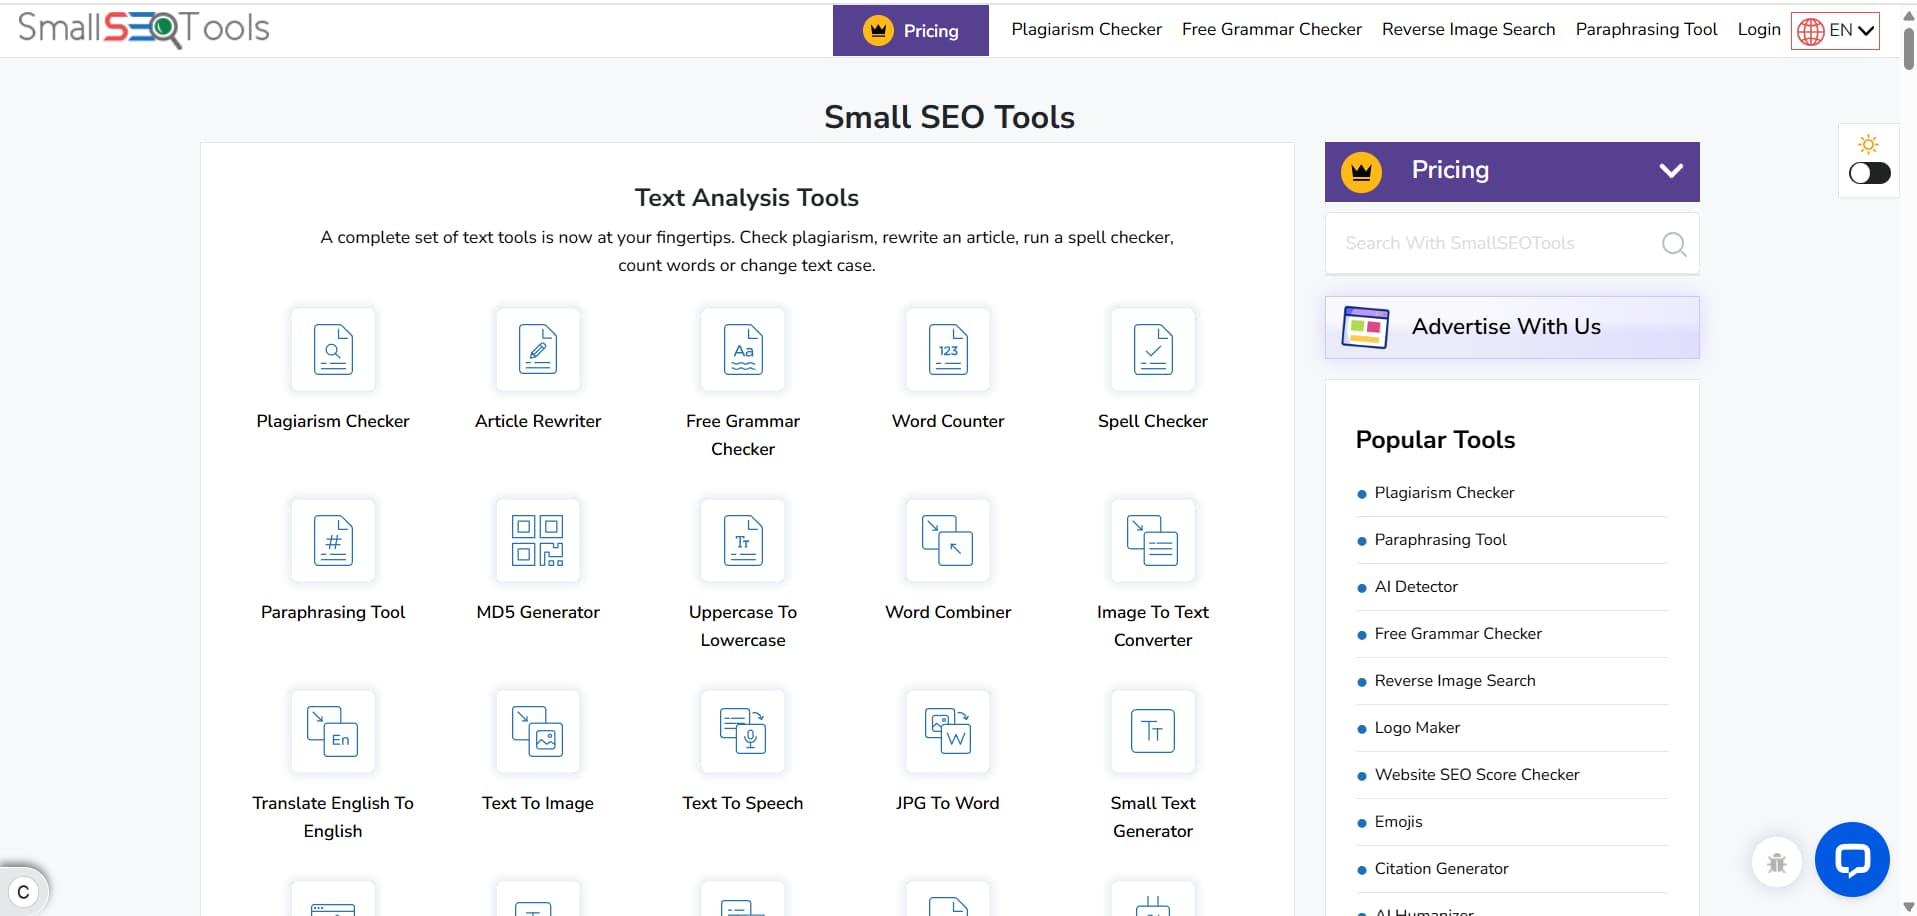1917x916 pixels.
Task: Expand the sidebar Pricing chevron
Action: [1671, 171]
